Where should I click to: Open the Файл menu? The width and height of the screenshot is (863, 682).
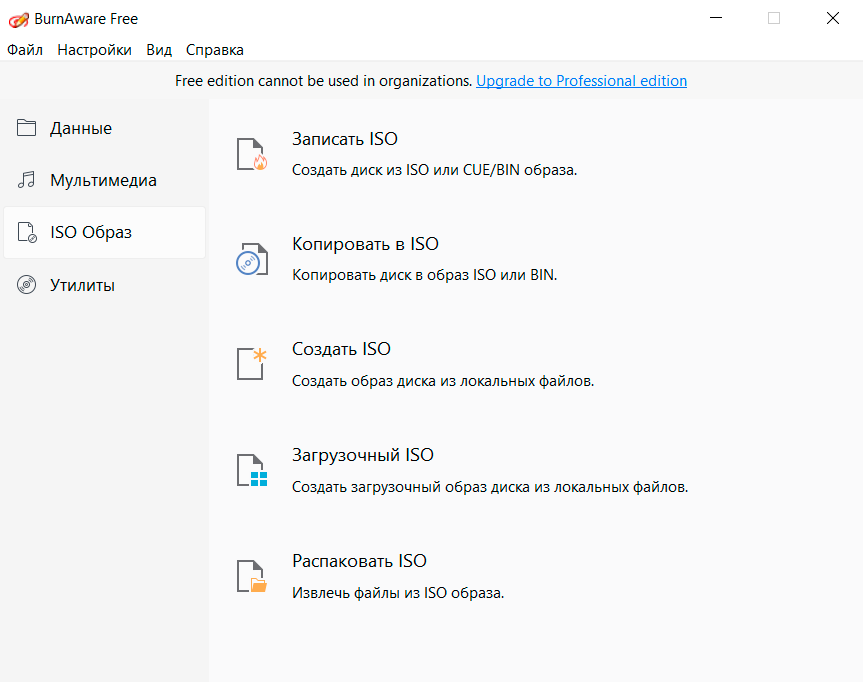click(x=25, y=50)
